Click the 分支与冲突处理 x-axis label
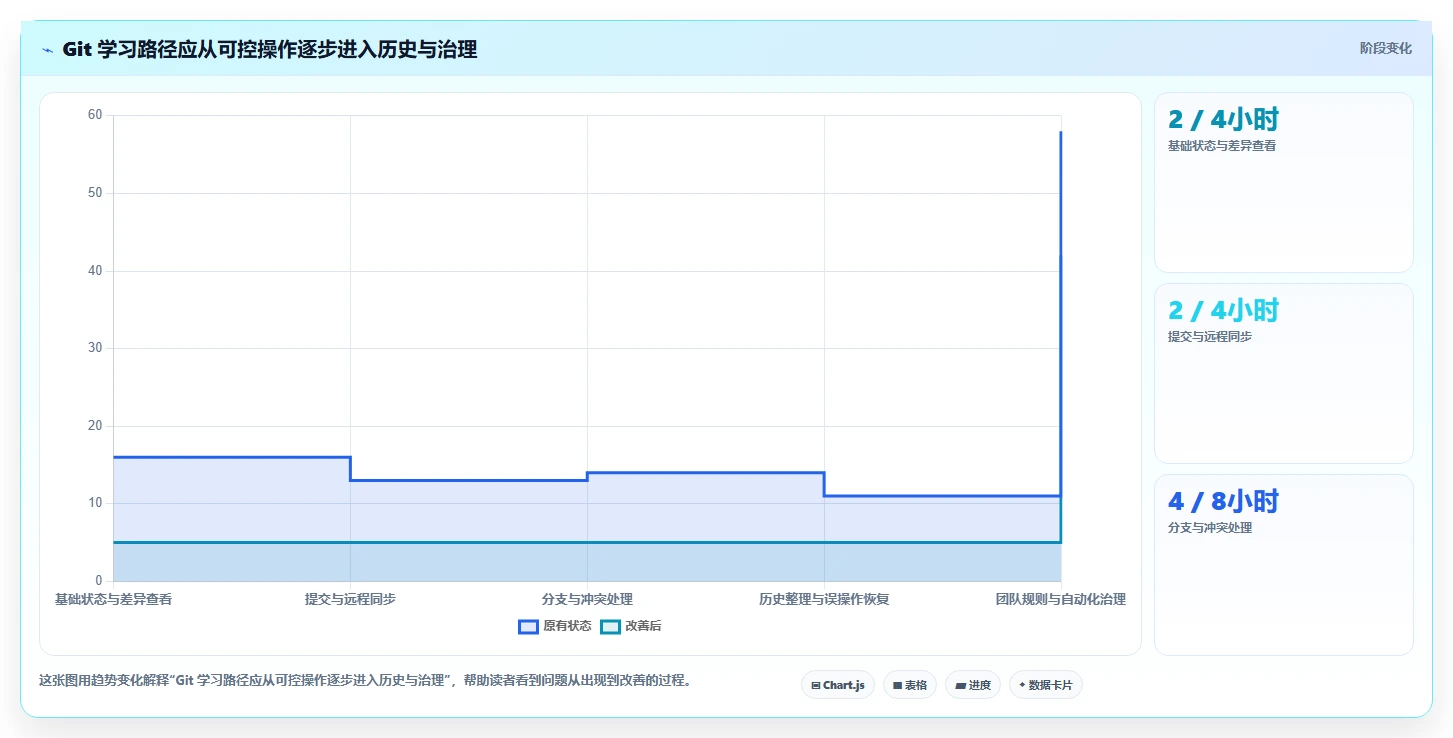 (x=587, y=600)
